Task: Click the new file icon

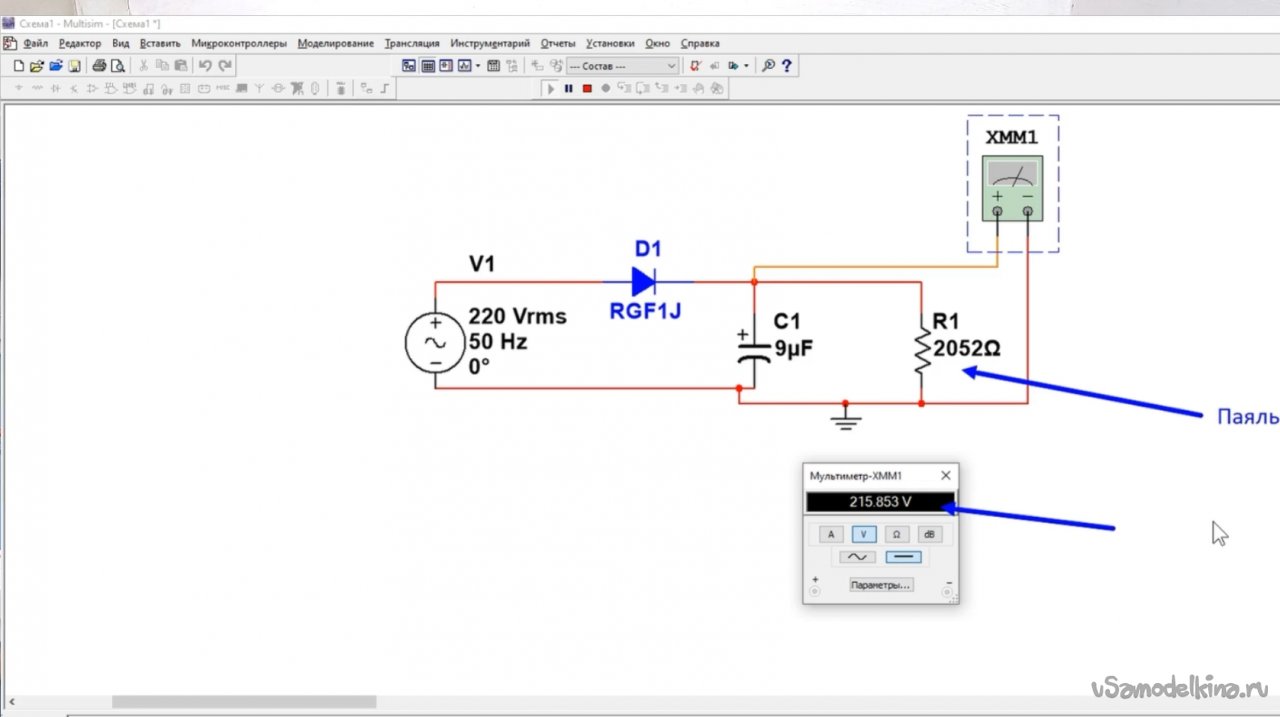Action: coord(18,66)
